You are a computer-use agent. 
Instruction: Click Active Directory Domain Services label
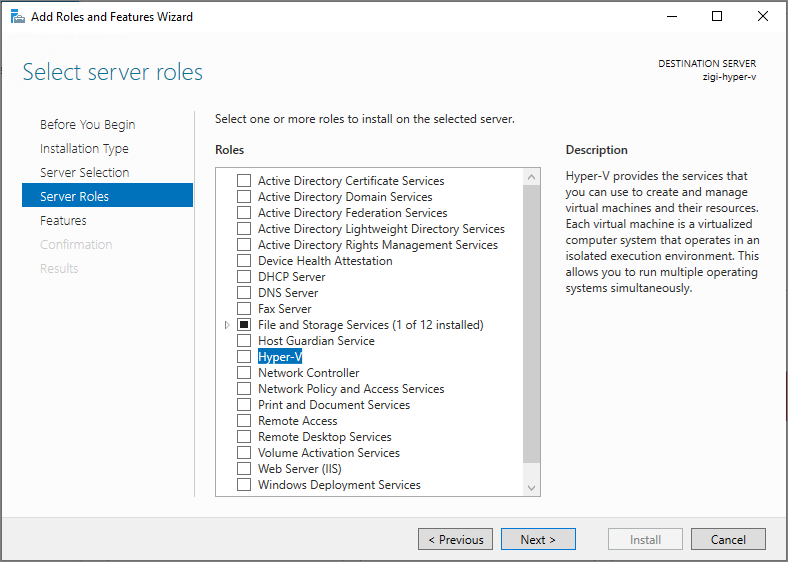(345, 197)
